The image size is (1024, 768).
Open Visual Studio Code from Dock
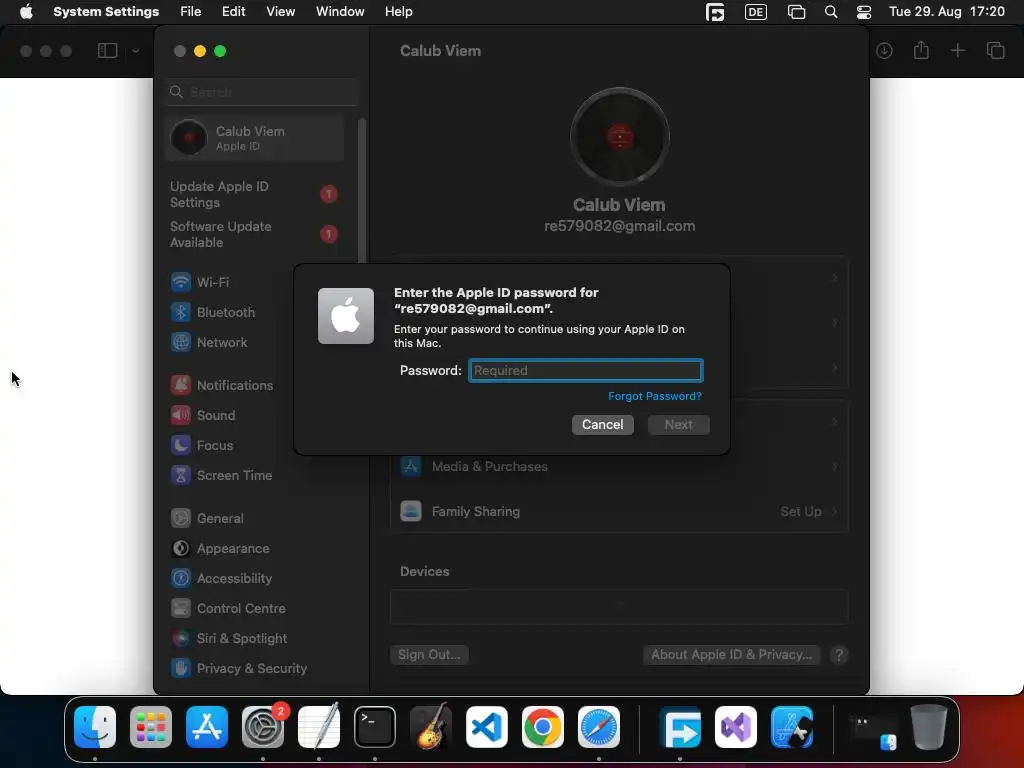487,727
